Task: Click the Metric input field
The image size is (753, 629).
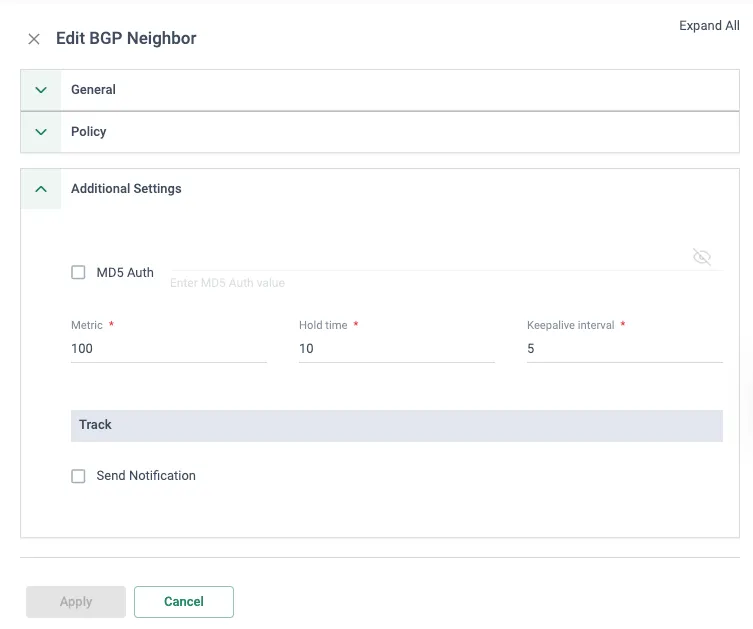Action: (x=169, y=349)
